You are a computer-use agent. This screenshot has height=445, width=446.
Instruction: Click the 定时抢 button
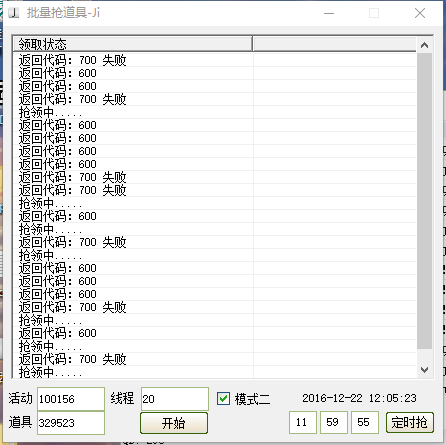click(x=410, y=423)
